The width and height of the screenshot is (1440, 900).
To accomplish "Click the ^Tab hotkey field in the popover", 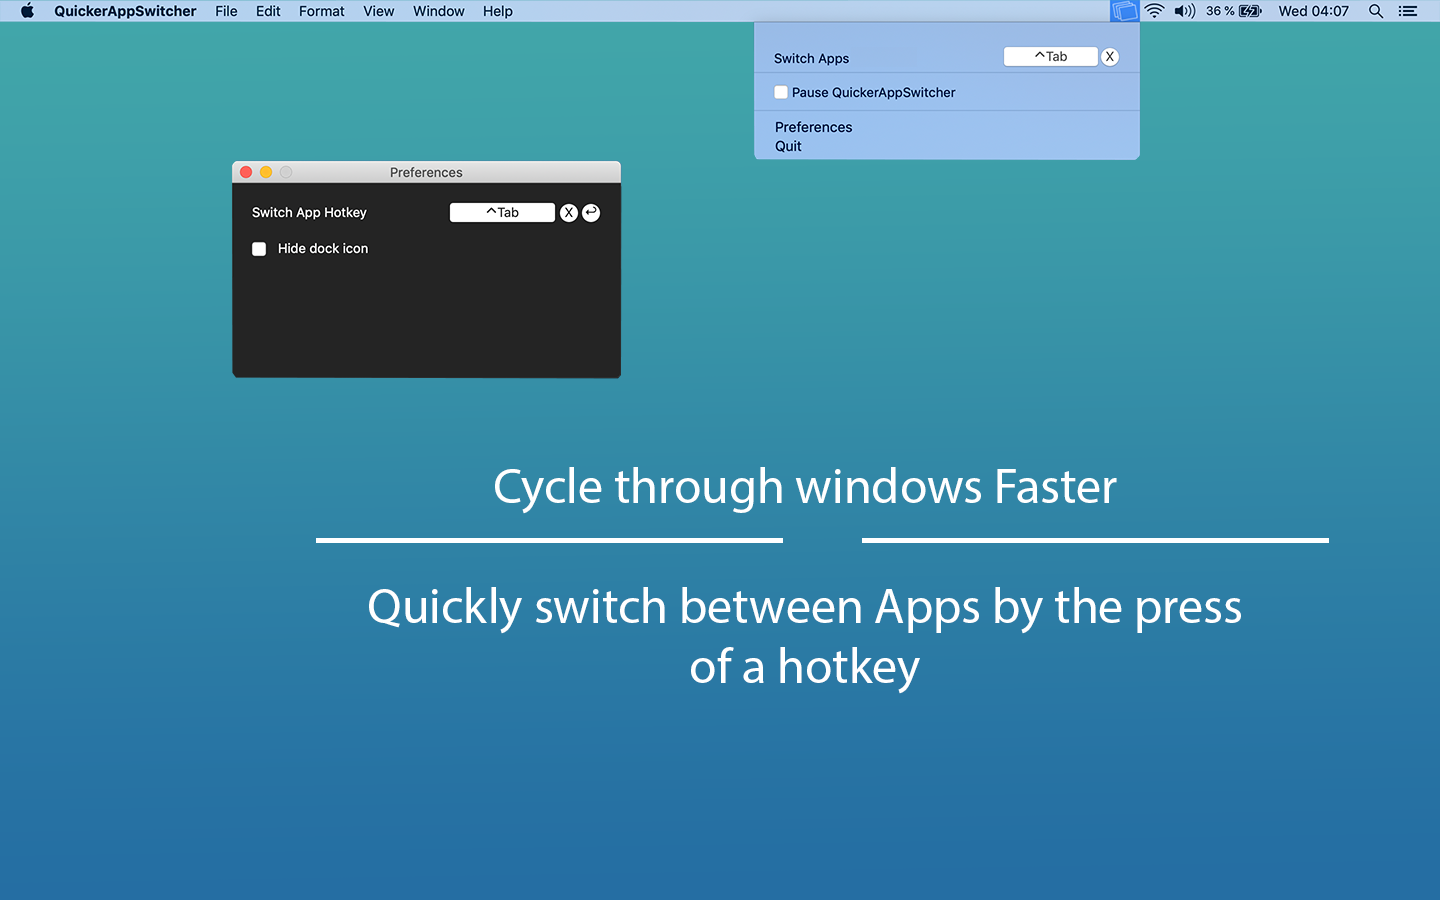I will tap(1050, 56).
